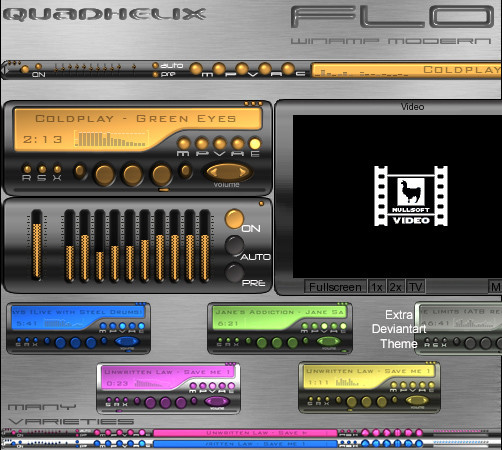Image resolution: width=502 pixels, height=450 pixels.
Task: Click the last equalizer band slider
Action: tap(205, 246)
